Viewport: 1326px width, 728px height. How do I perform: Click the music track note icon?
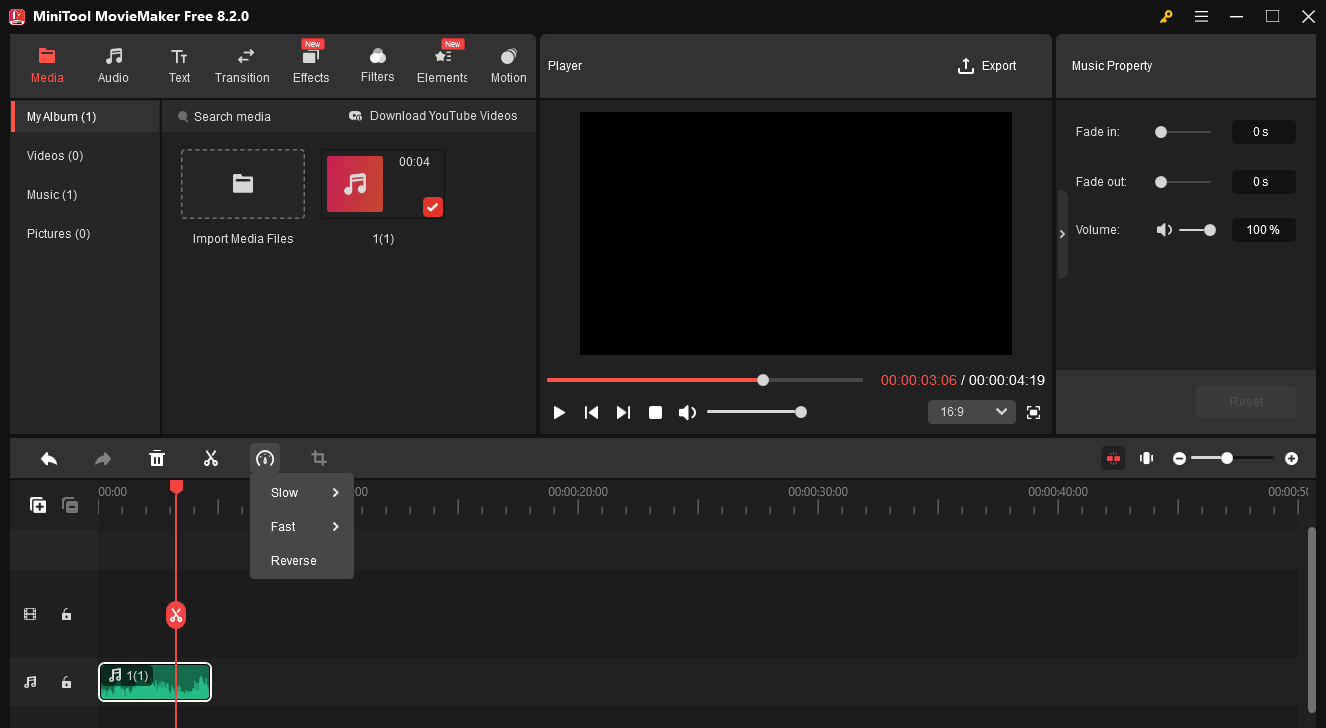pos(30,682)
